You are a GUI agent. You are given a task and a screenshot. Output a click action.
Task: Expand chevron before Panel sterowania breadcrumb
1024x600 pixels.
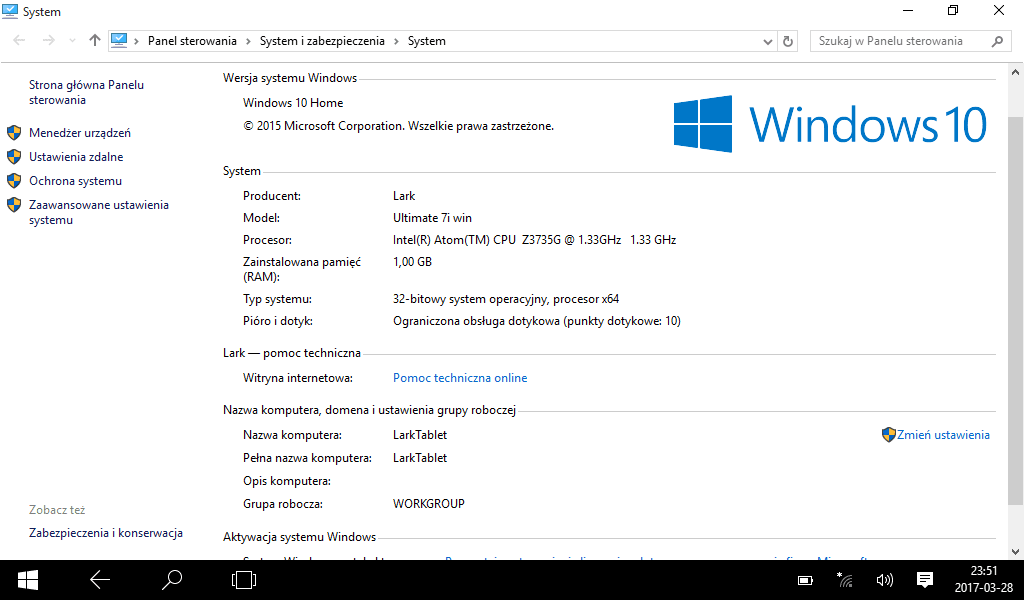click(136, 41)
